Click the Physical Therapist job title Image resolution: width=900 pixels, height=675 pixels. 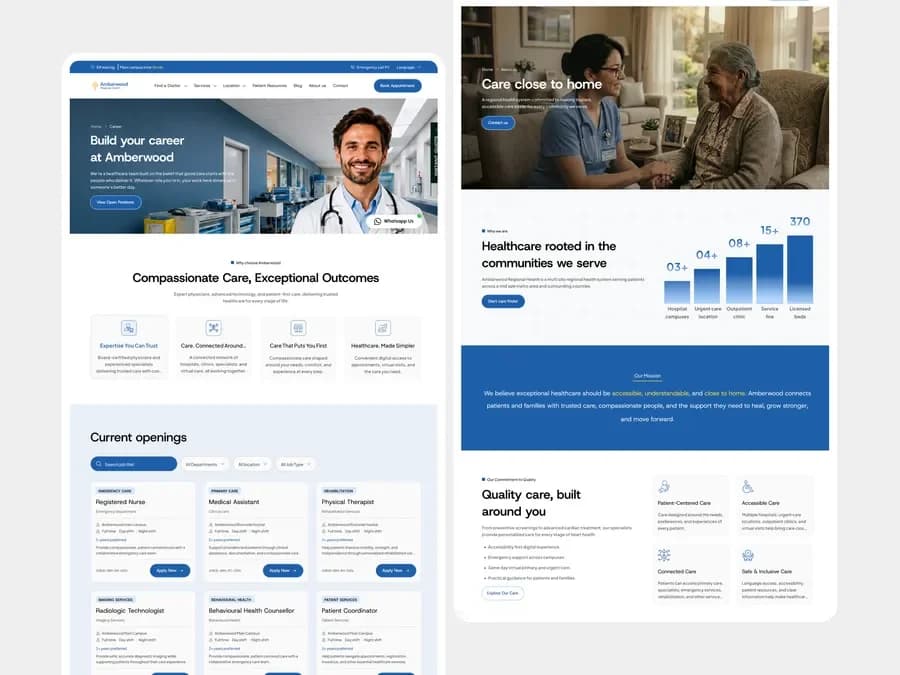347,502
